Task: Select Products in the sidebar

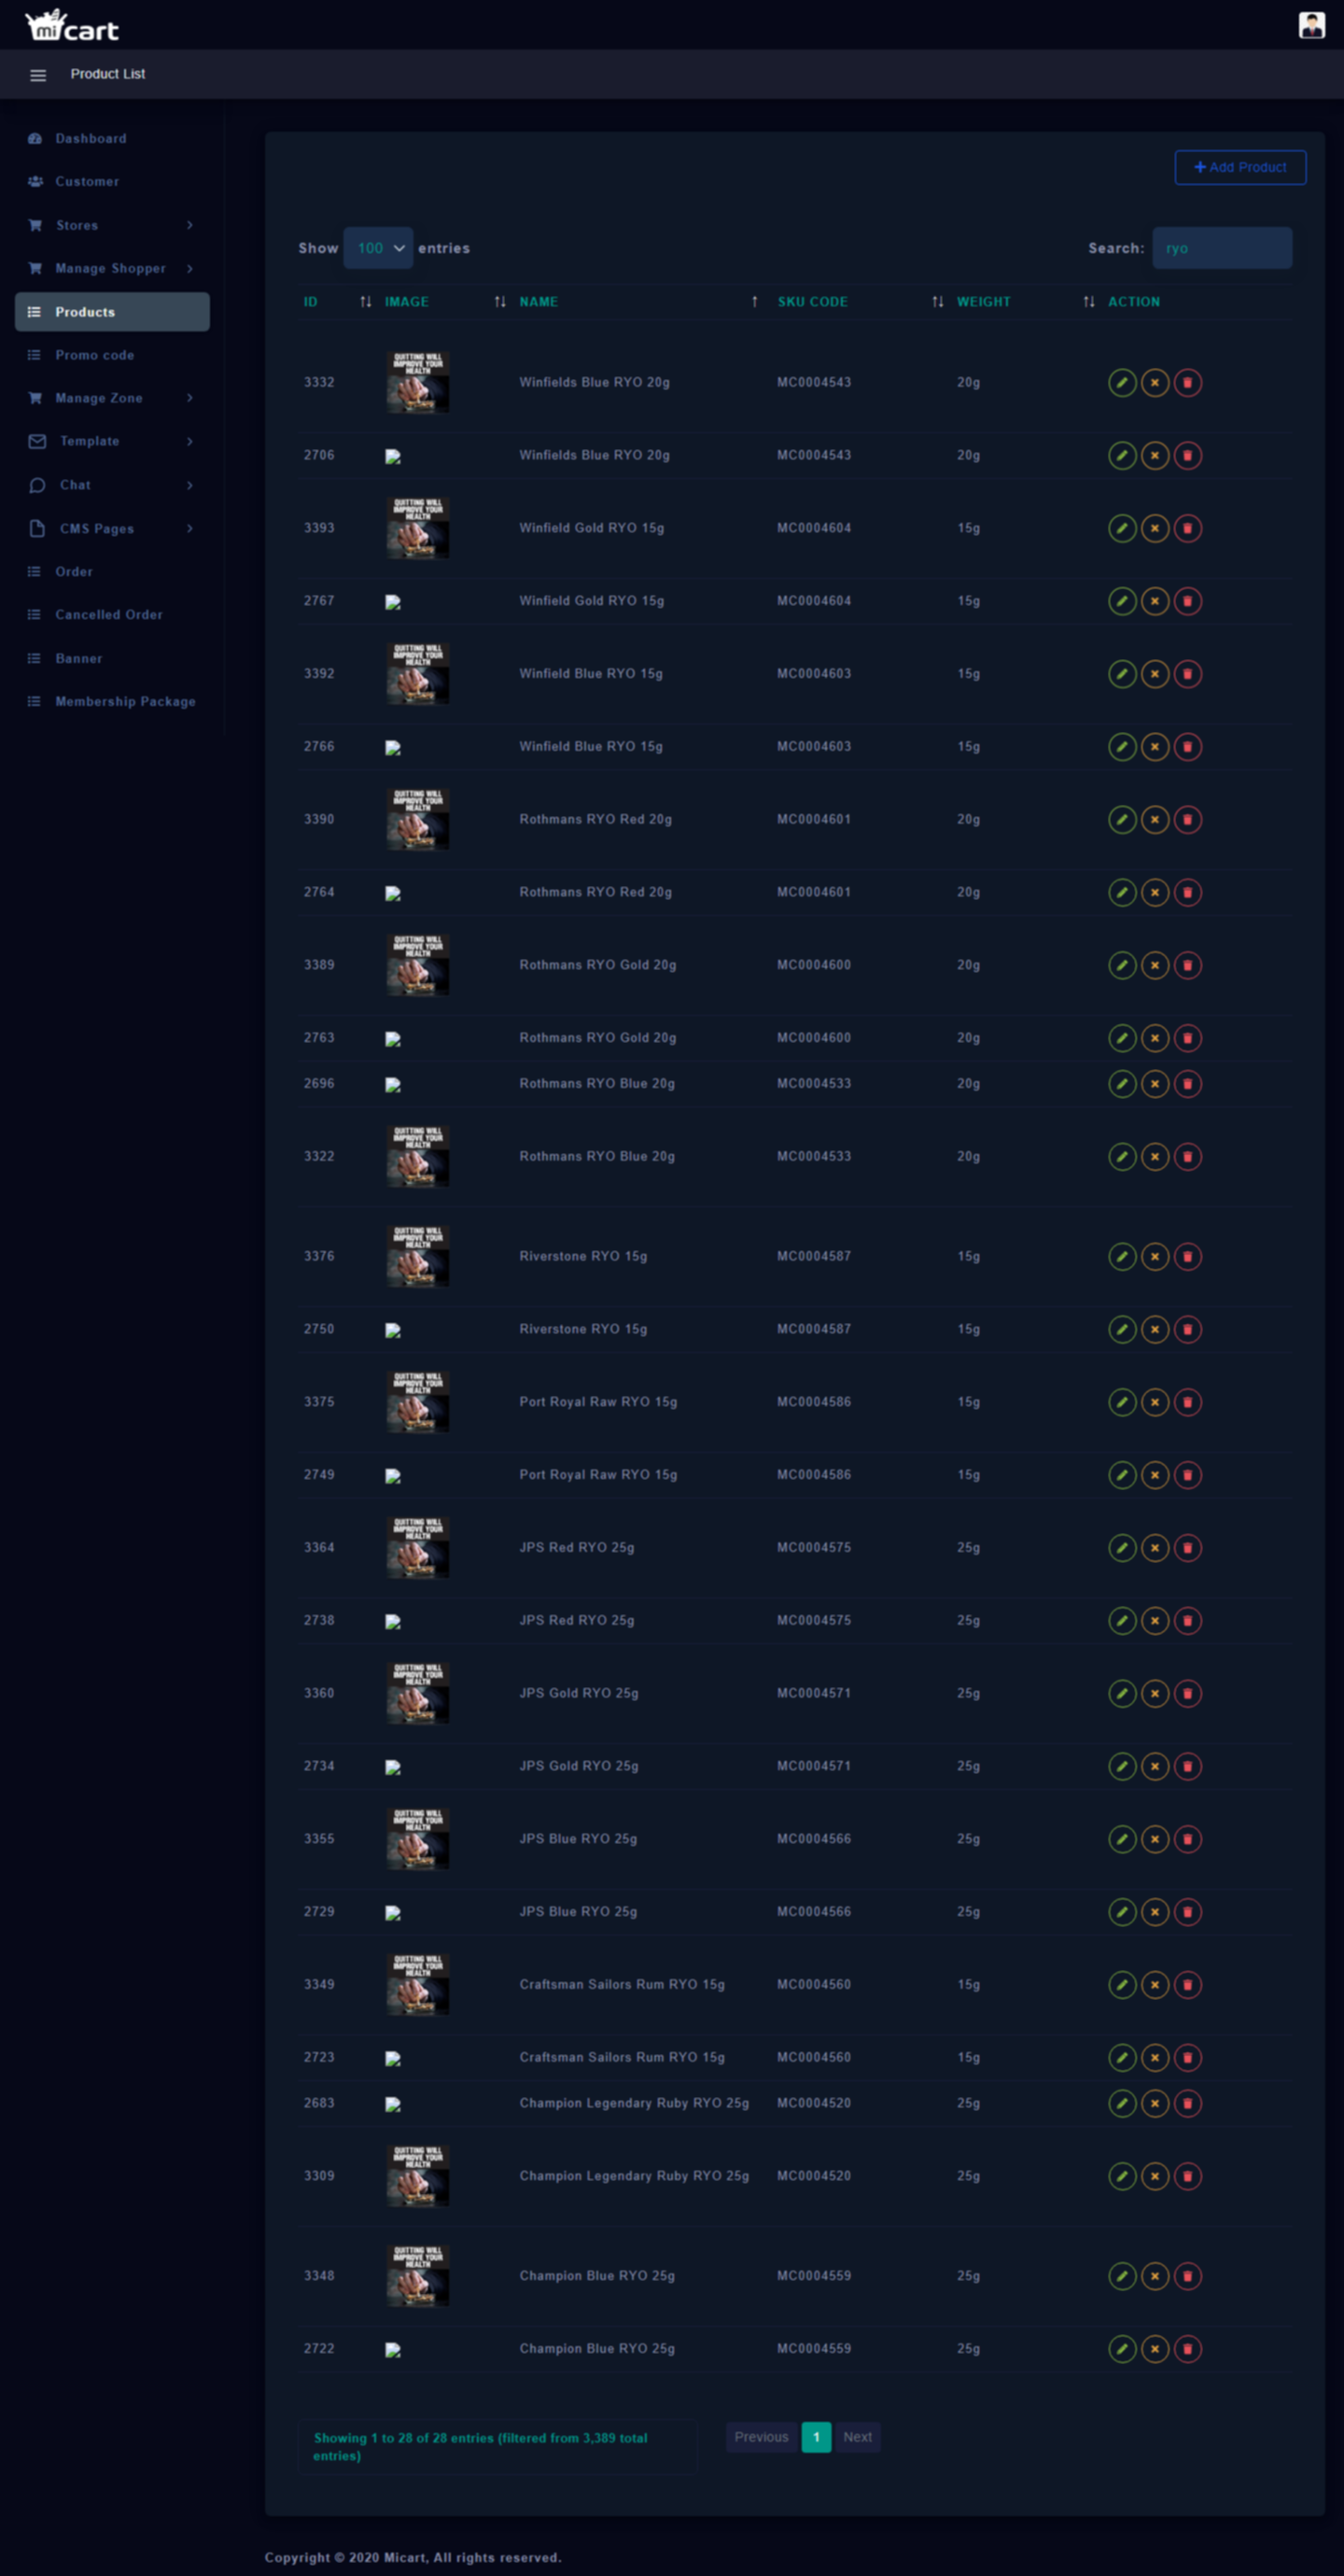Action: pyautogui.click(x=112, y=312)
